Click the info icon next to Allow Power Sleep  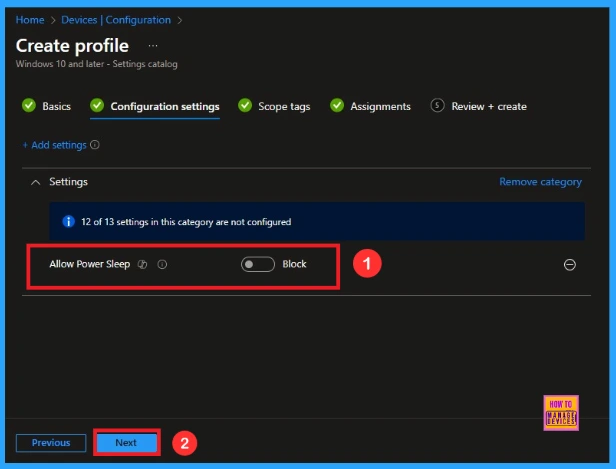pos(162,264)
